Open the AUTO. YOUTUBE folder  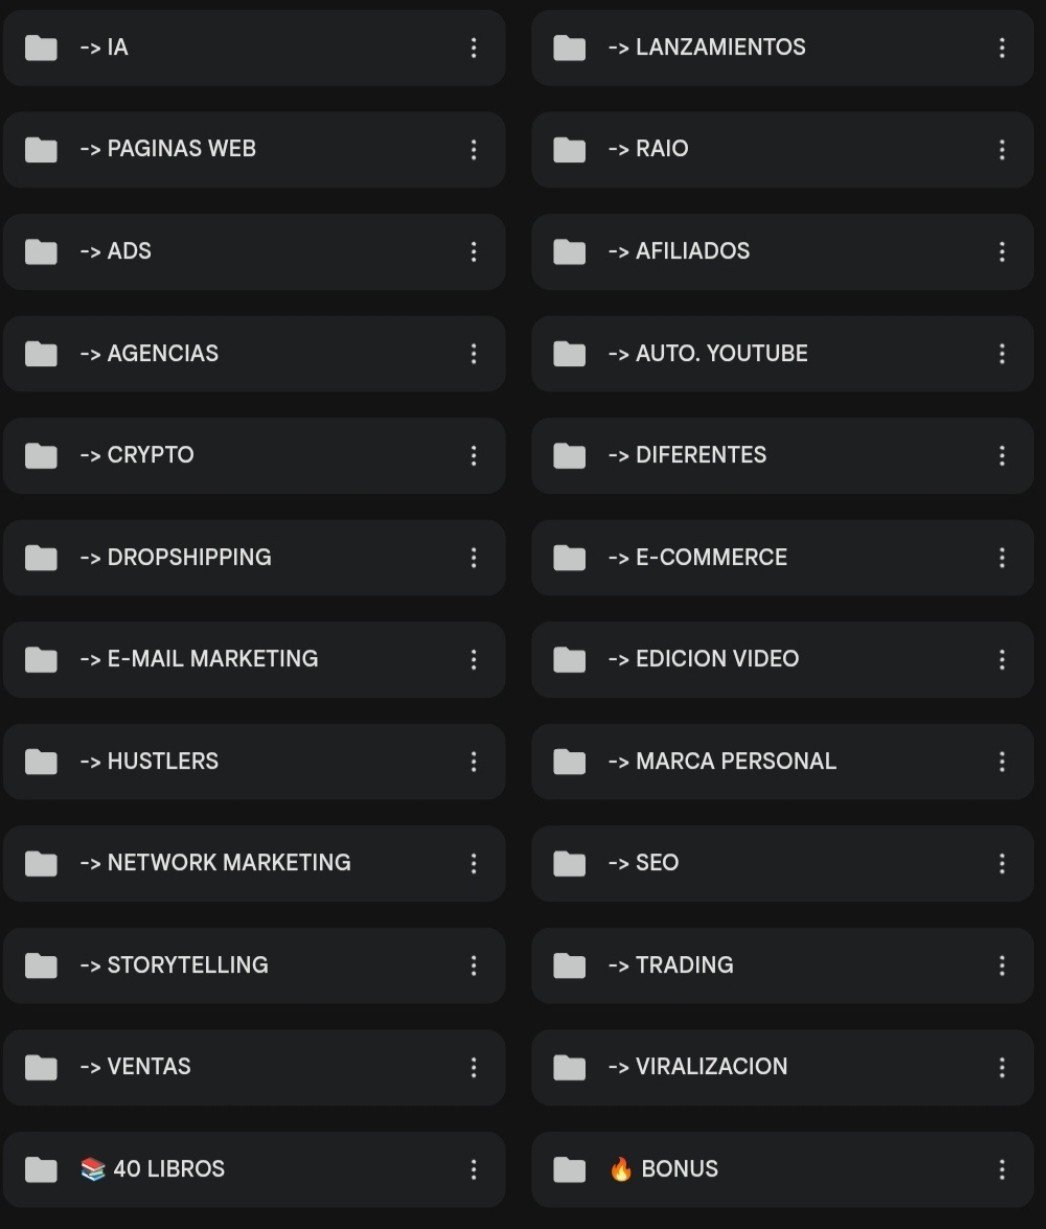tap(782, 354)
